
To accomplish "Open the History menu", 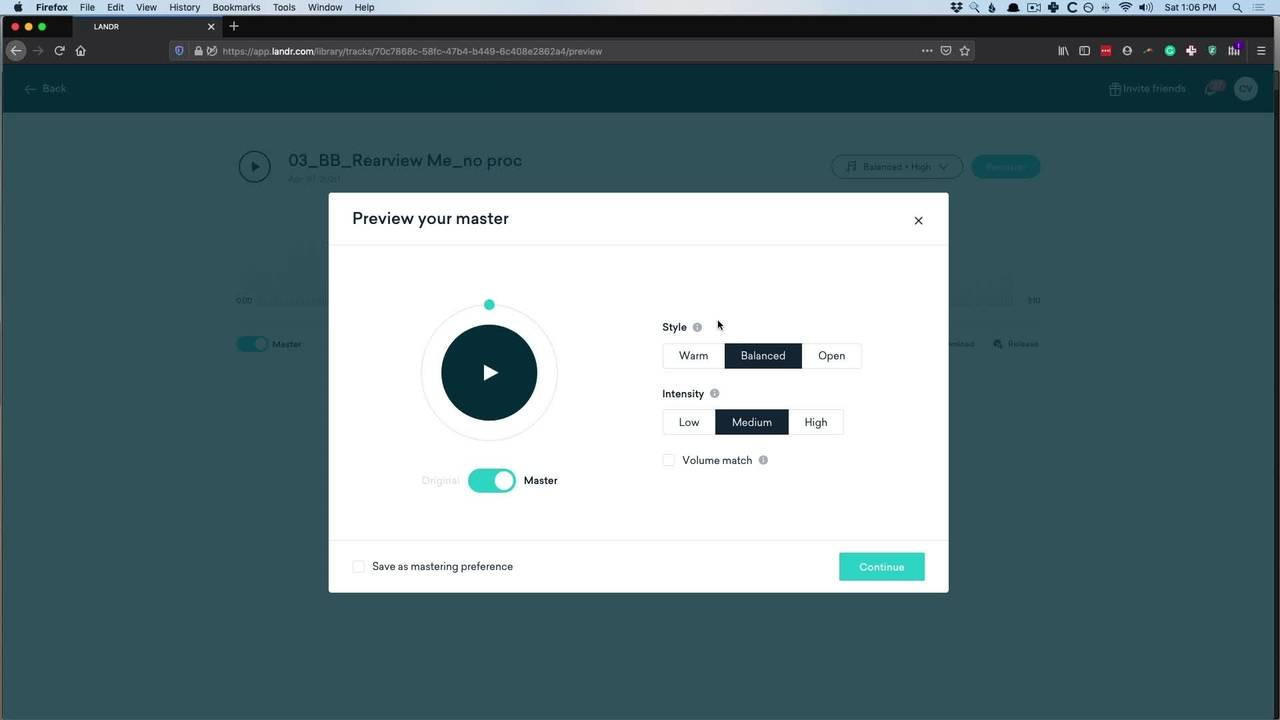I will tap(185, 7).
